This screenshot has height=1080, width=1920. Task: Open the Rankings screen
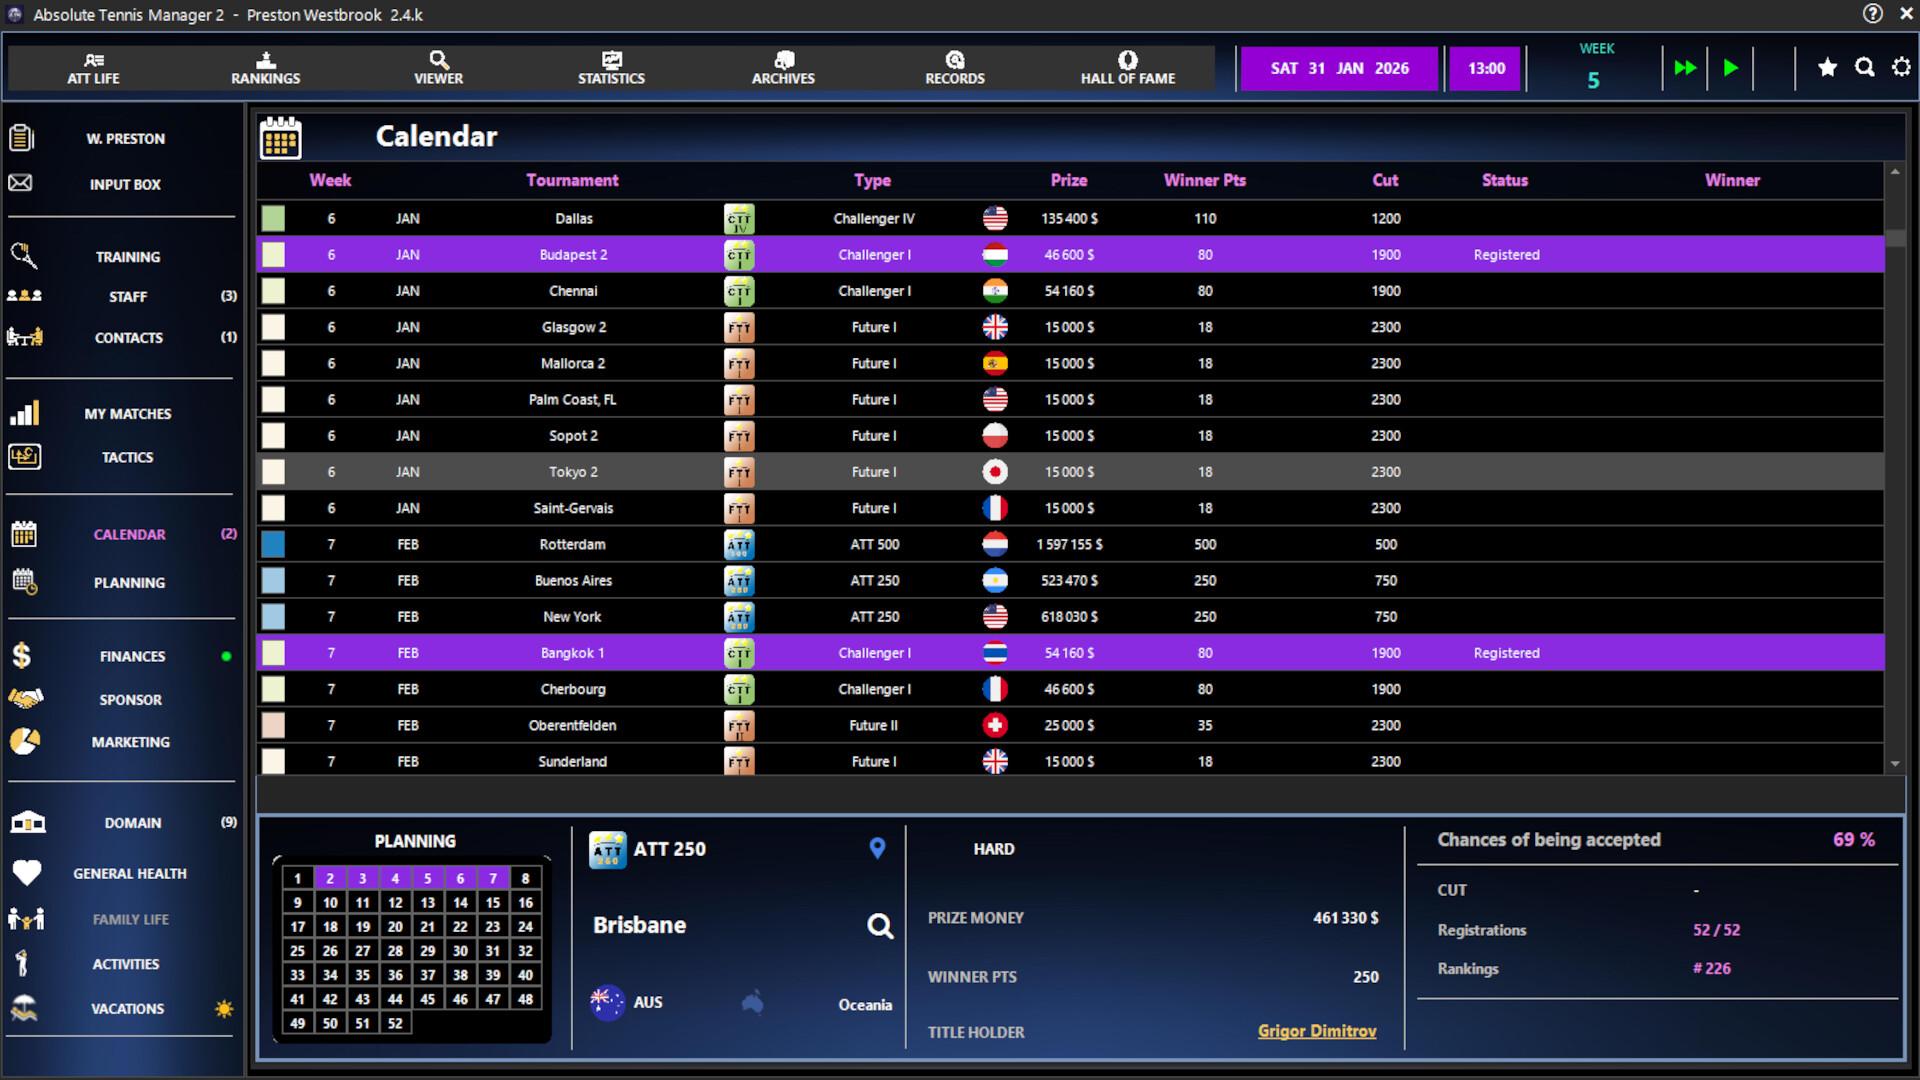click(x=264, y=68)
